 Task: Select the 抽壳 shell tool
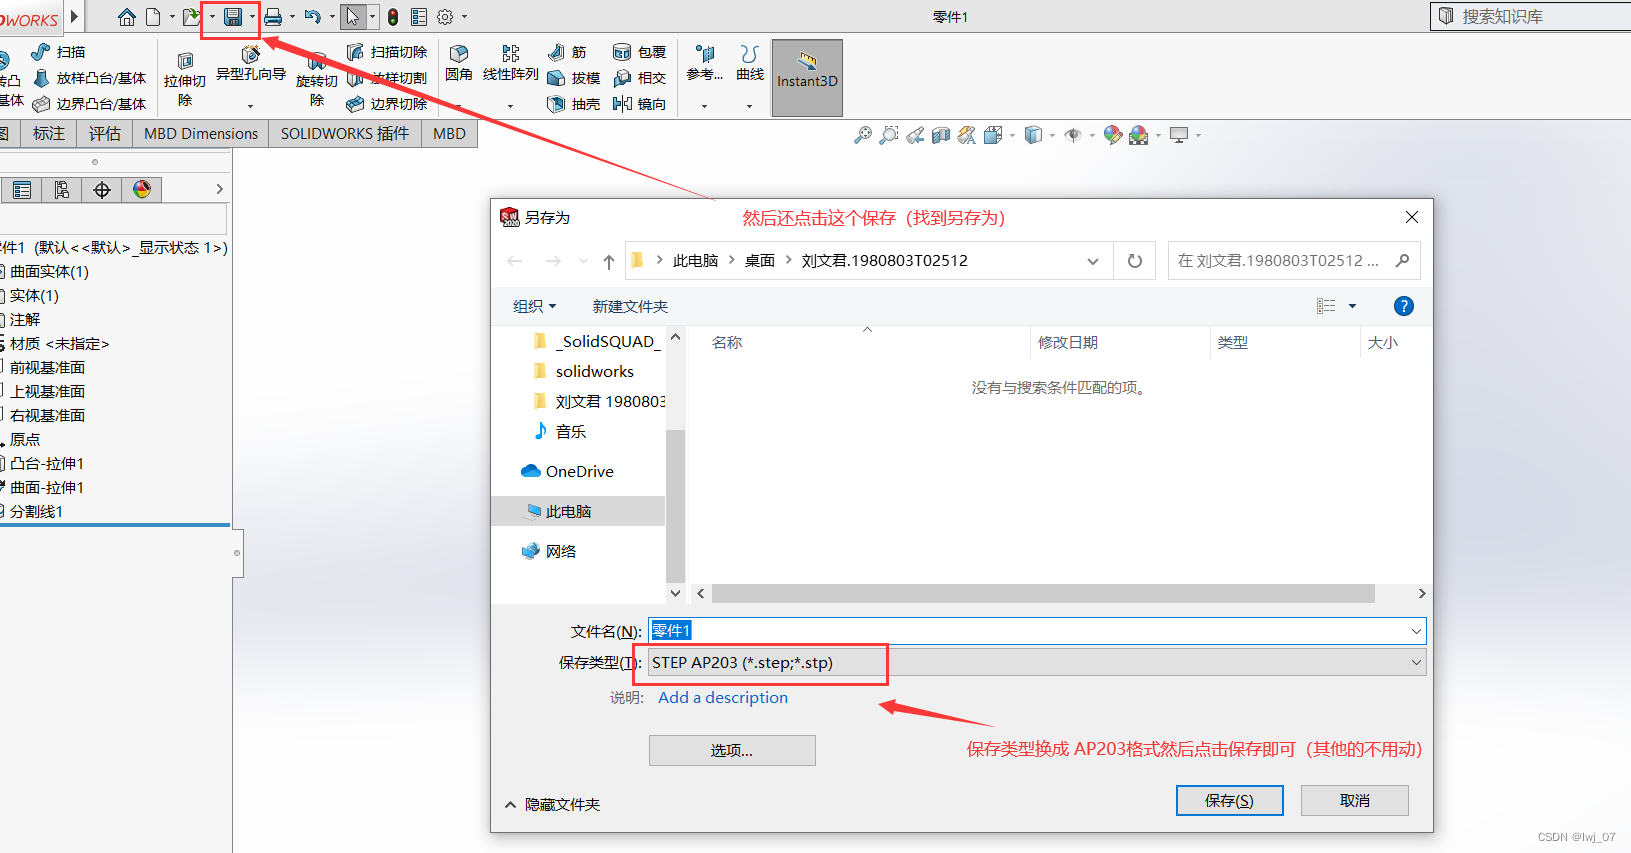(x=574, y=104)
